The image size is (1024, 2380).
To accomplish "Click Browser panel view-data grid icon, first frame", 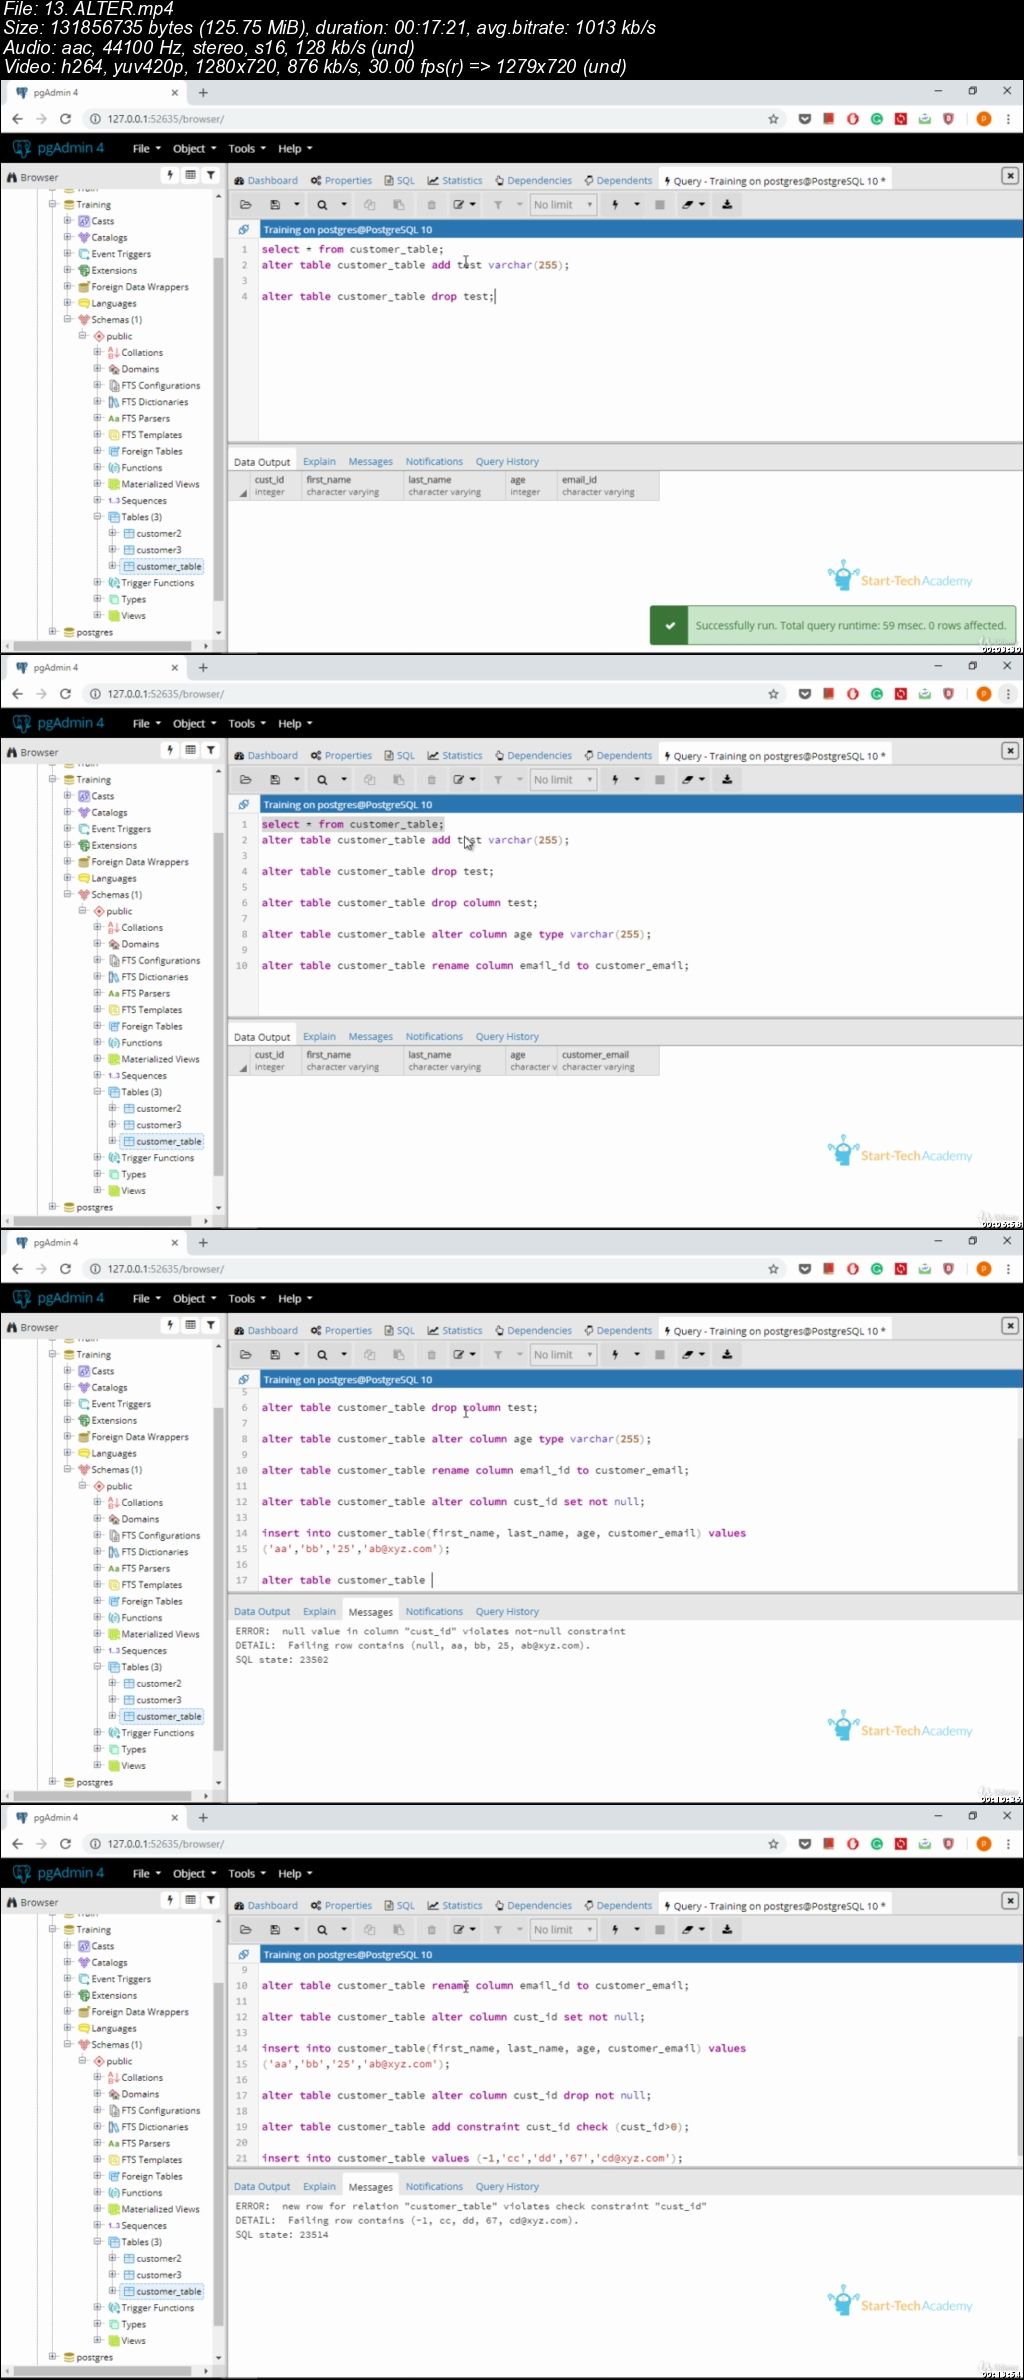I will point(190,175).
